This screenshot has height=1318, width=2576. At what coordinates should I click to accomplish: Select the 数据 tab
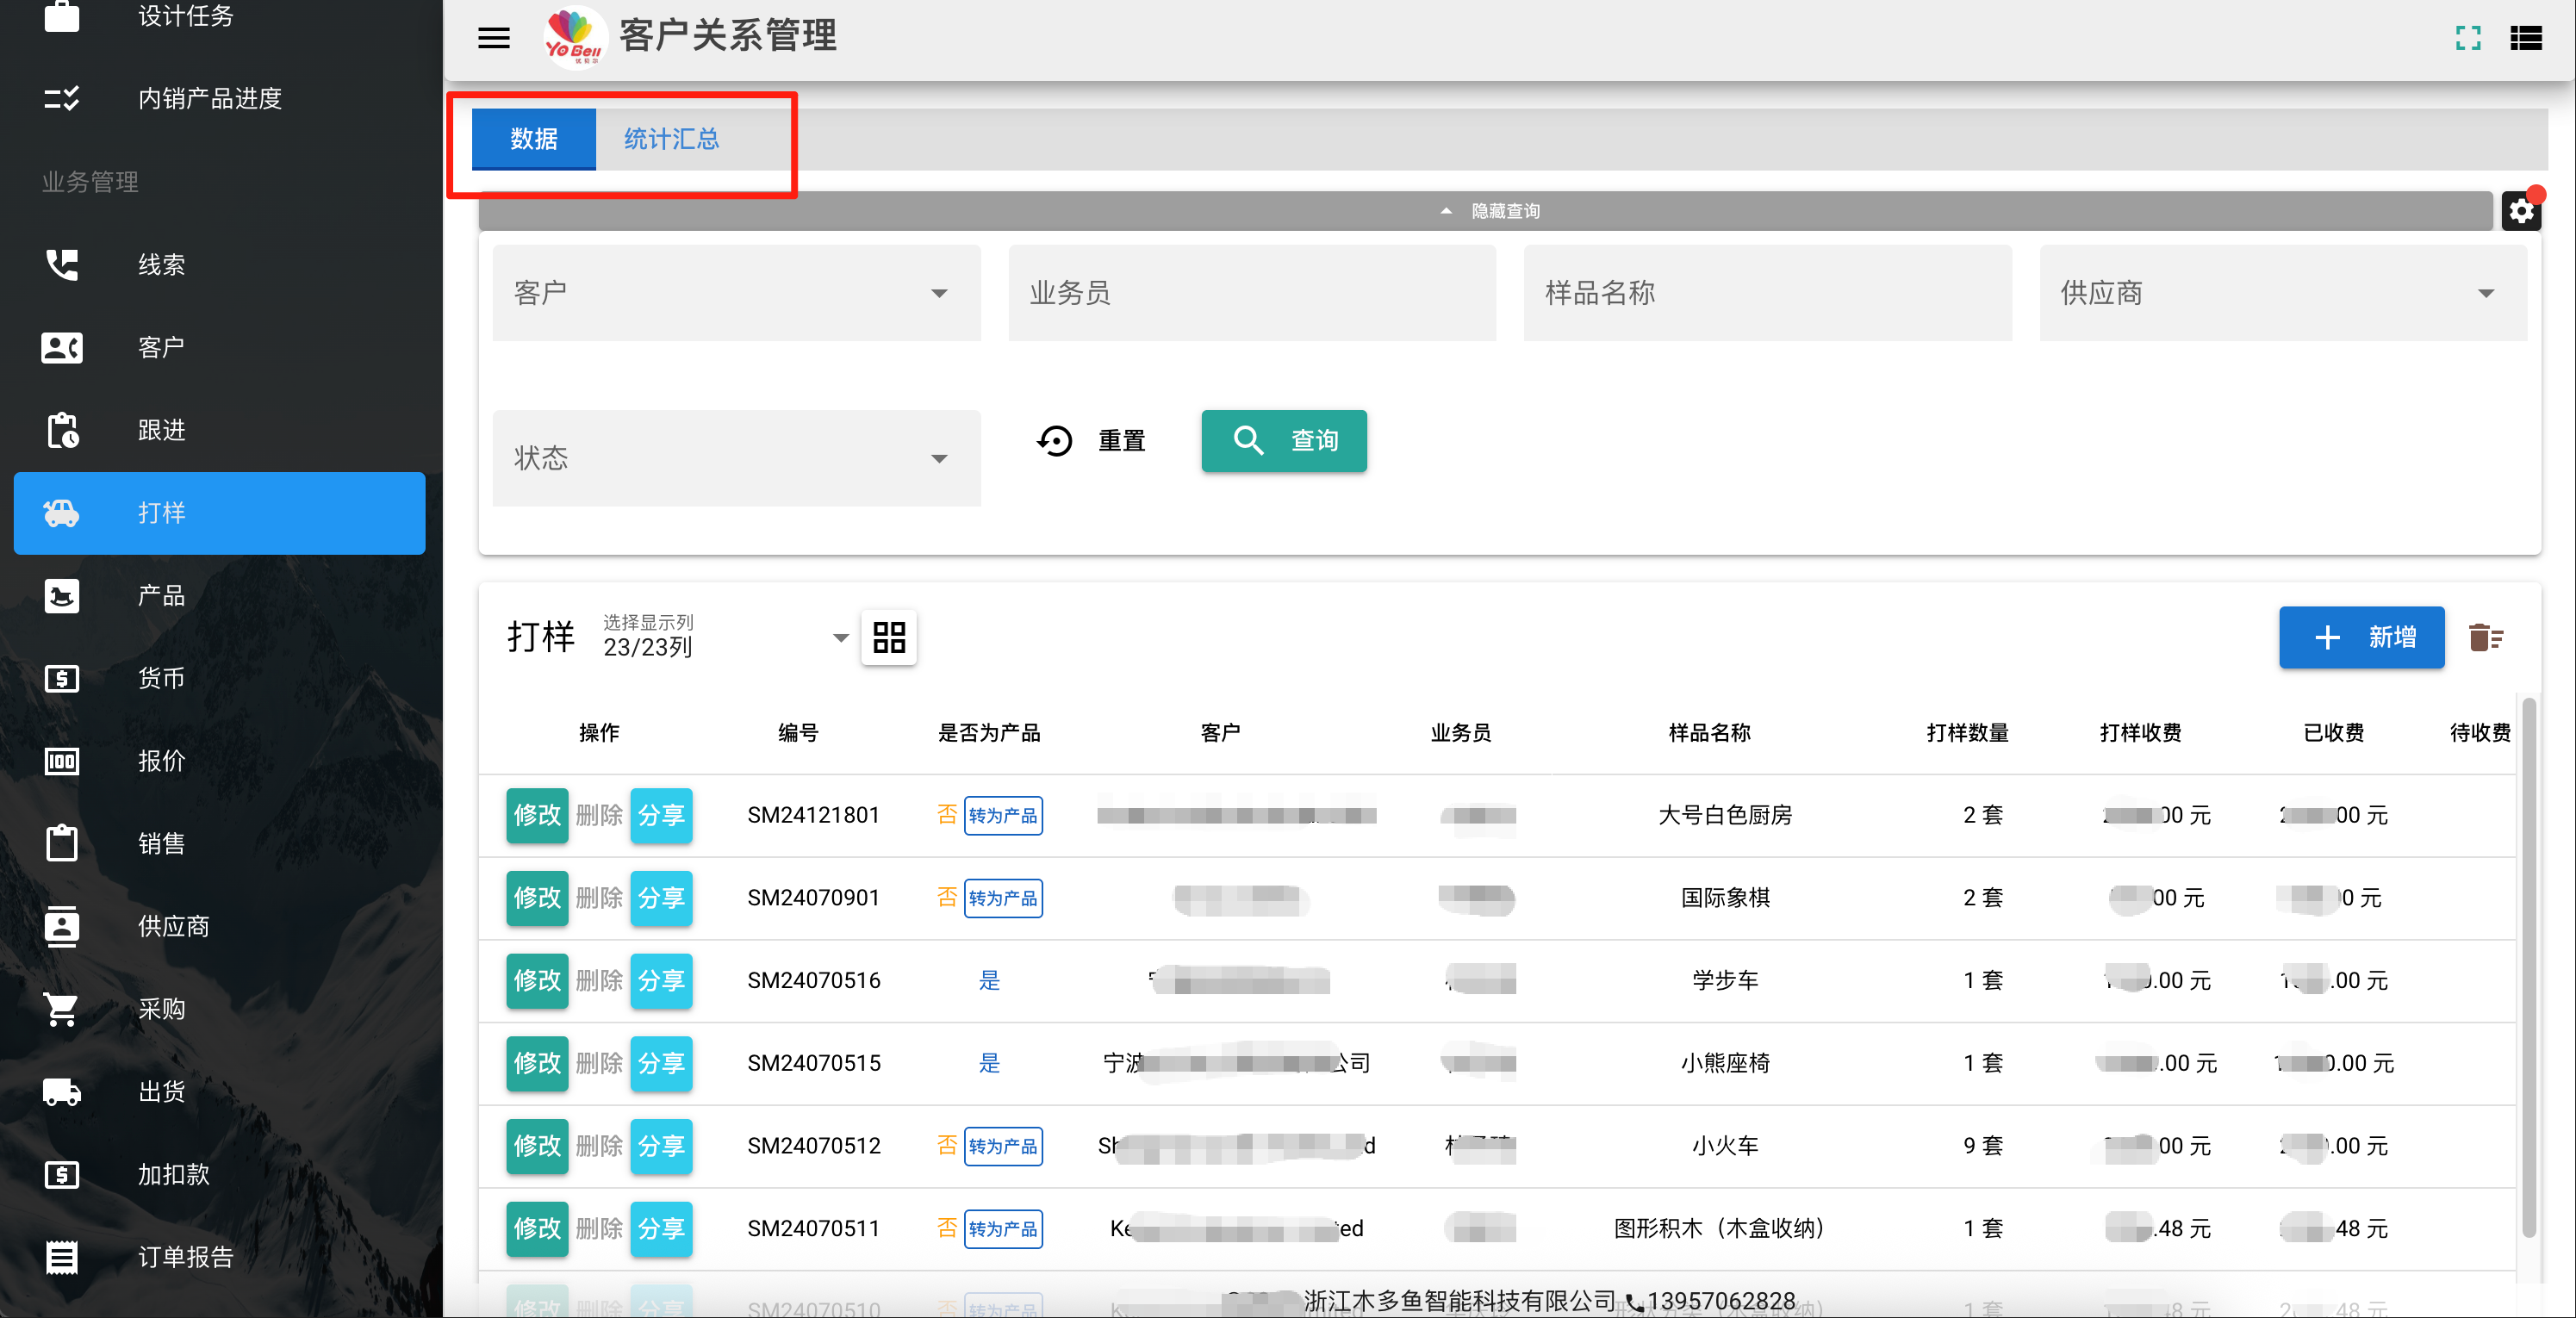point(533,139)
